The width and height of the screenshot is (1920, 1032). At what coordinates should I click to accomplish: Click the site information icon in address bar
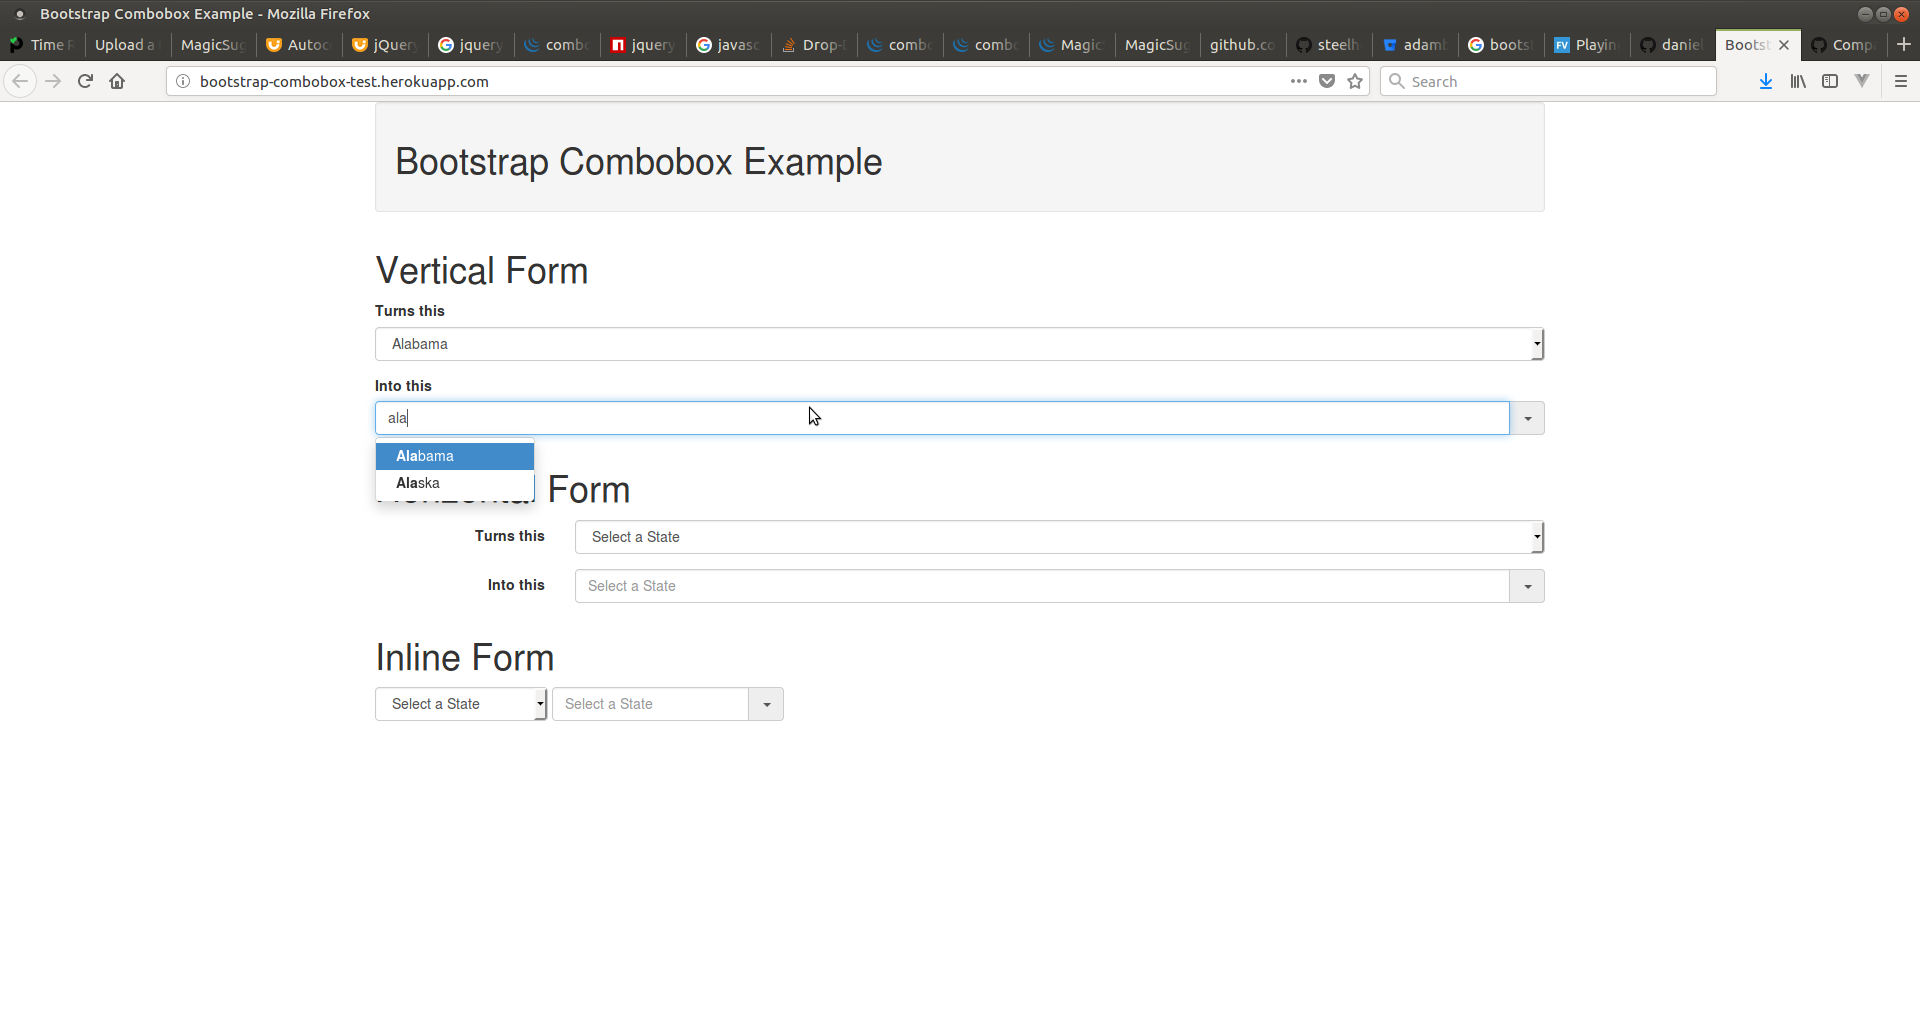coord(182,81)
